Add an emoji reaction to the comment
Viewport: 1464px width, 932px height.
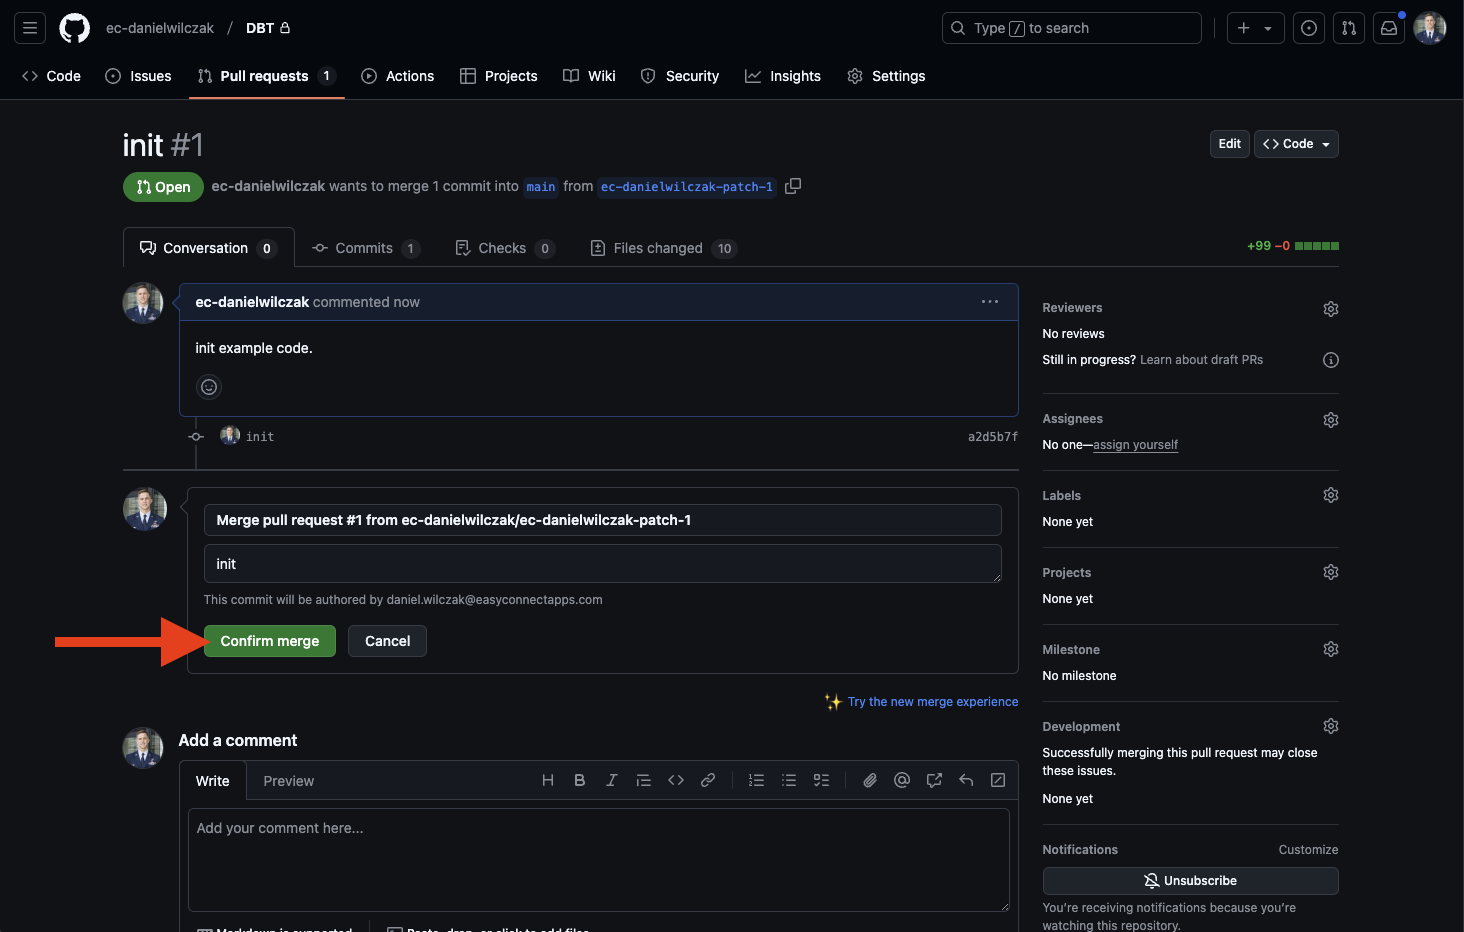(209, 387)
